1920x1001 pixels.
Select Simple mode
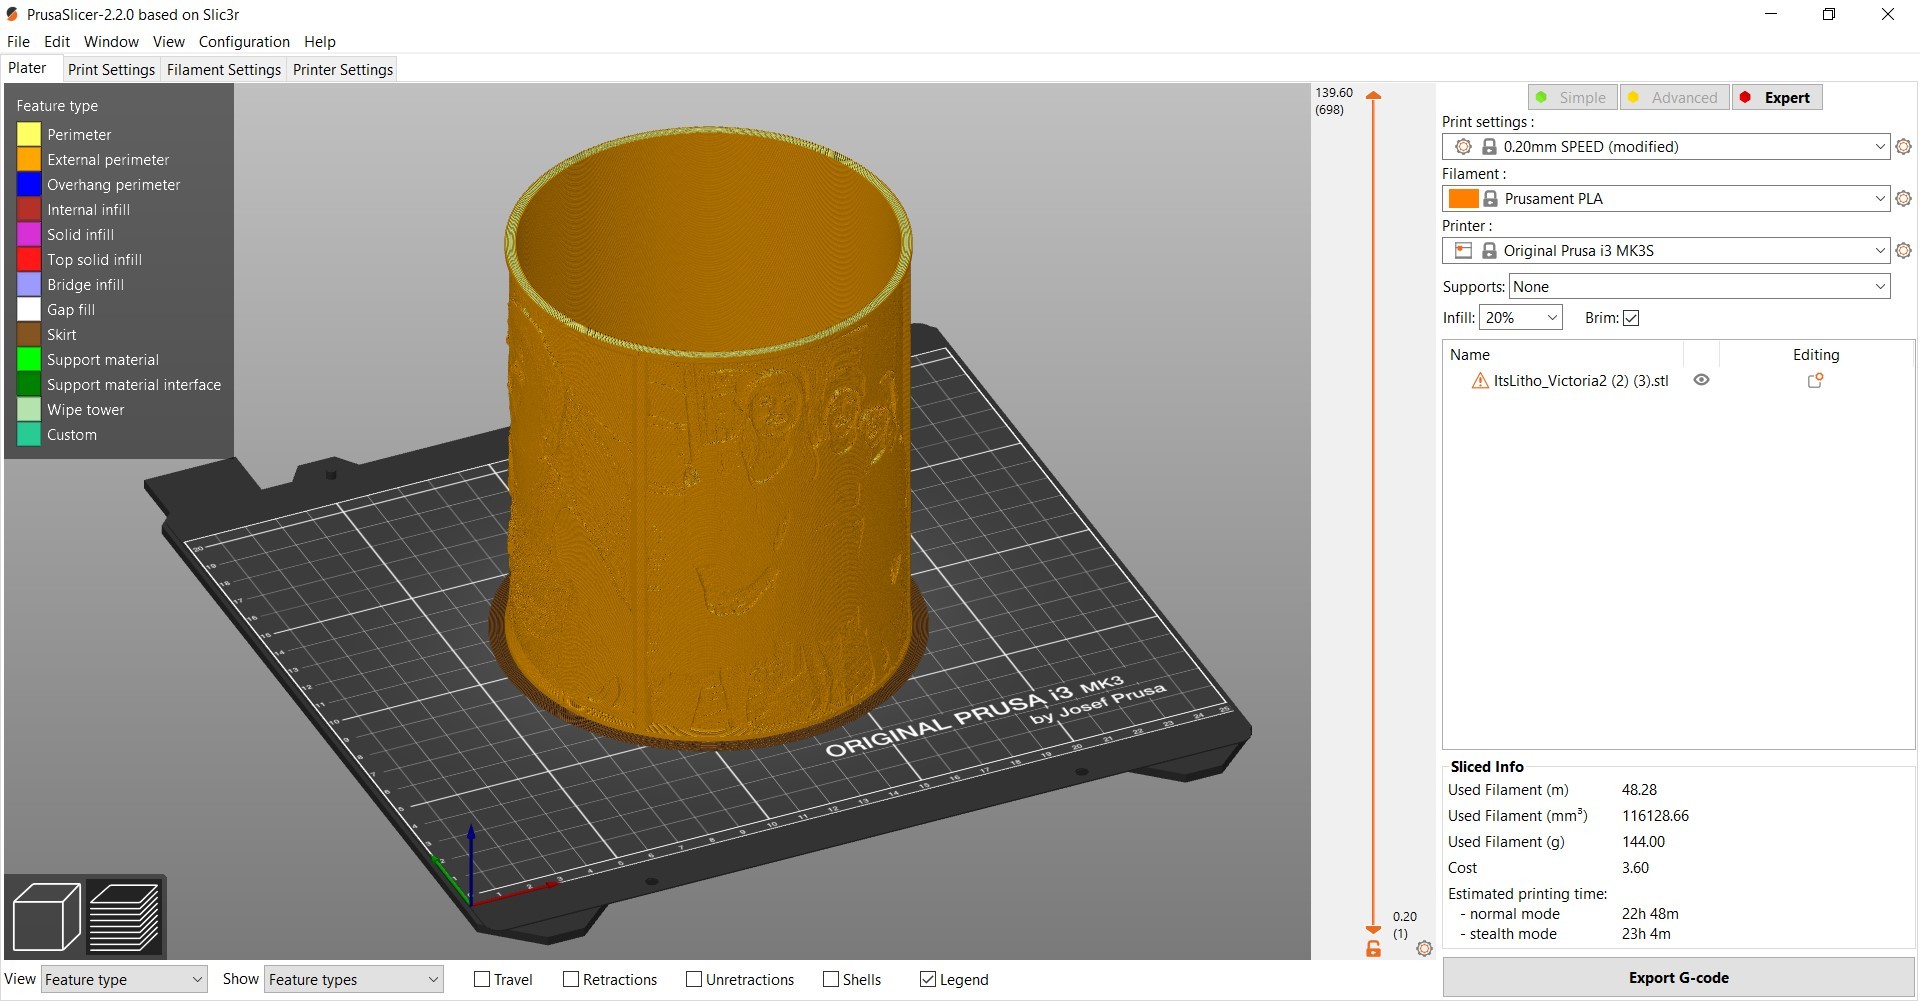point(1572,98)
